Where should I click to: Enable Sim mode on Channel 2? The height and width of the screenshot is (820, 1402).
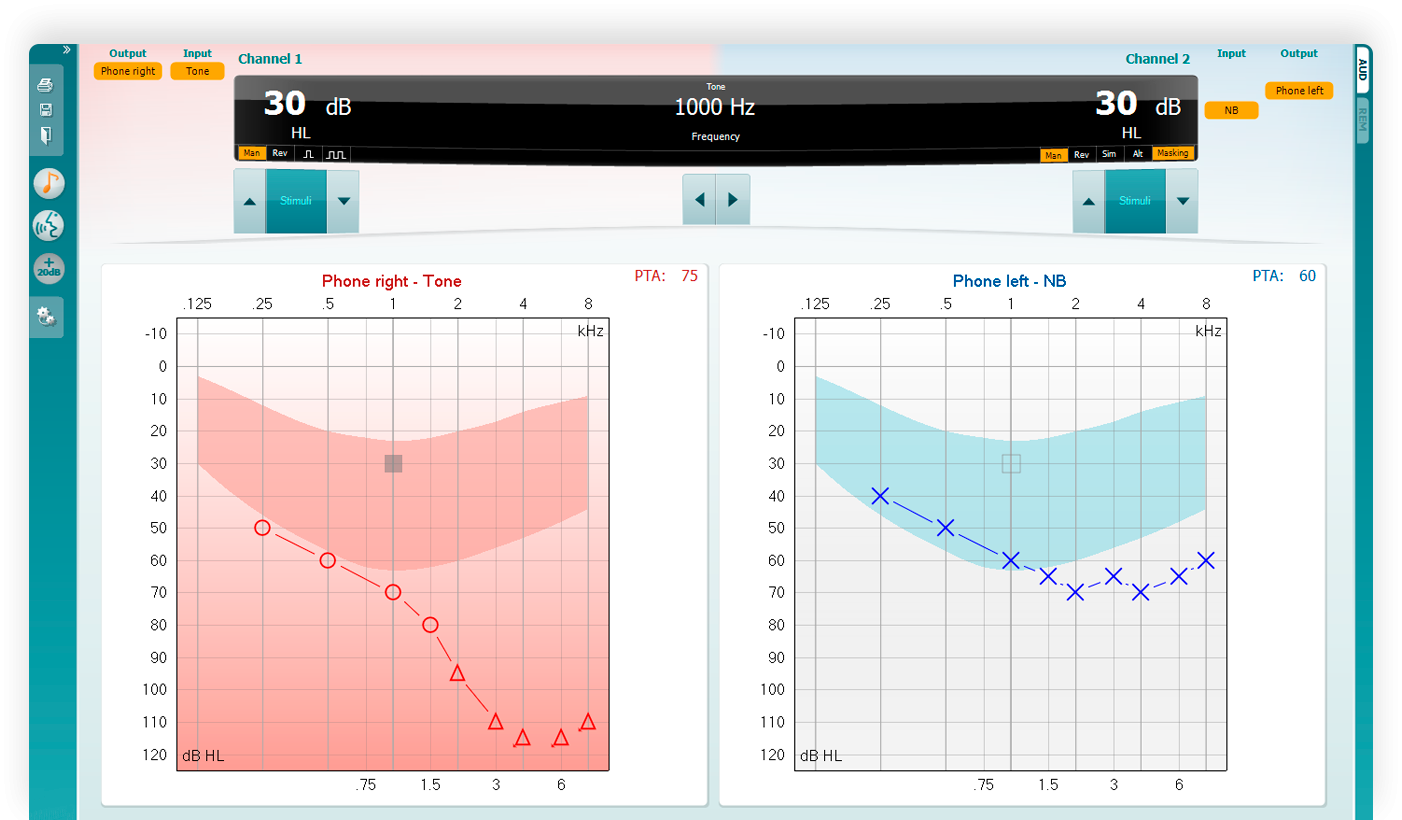[1108, 154]
